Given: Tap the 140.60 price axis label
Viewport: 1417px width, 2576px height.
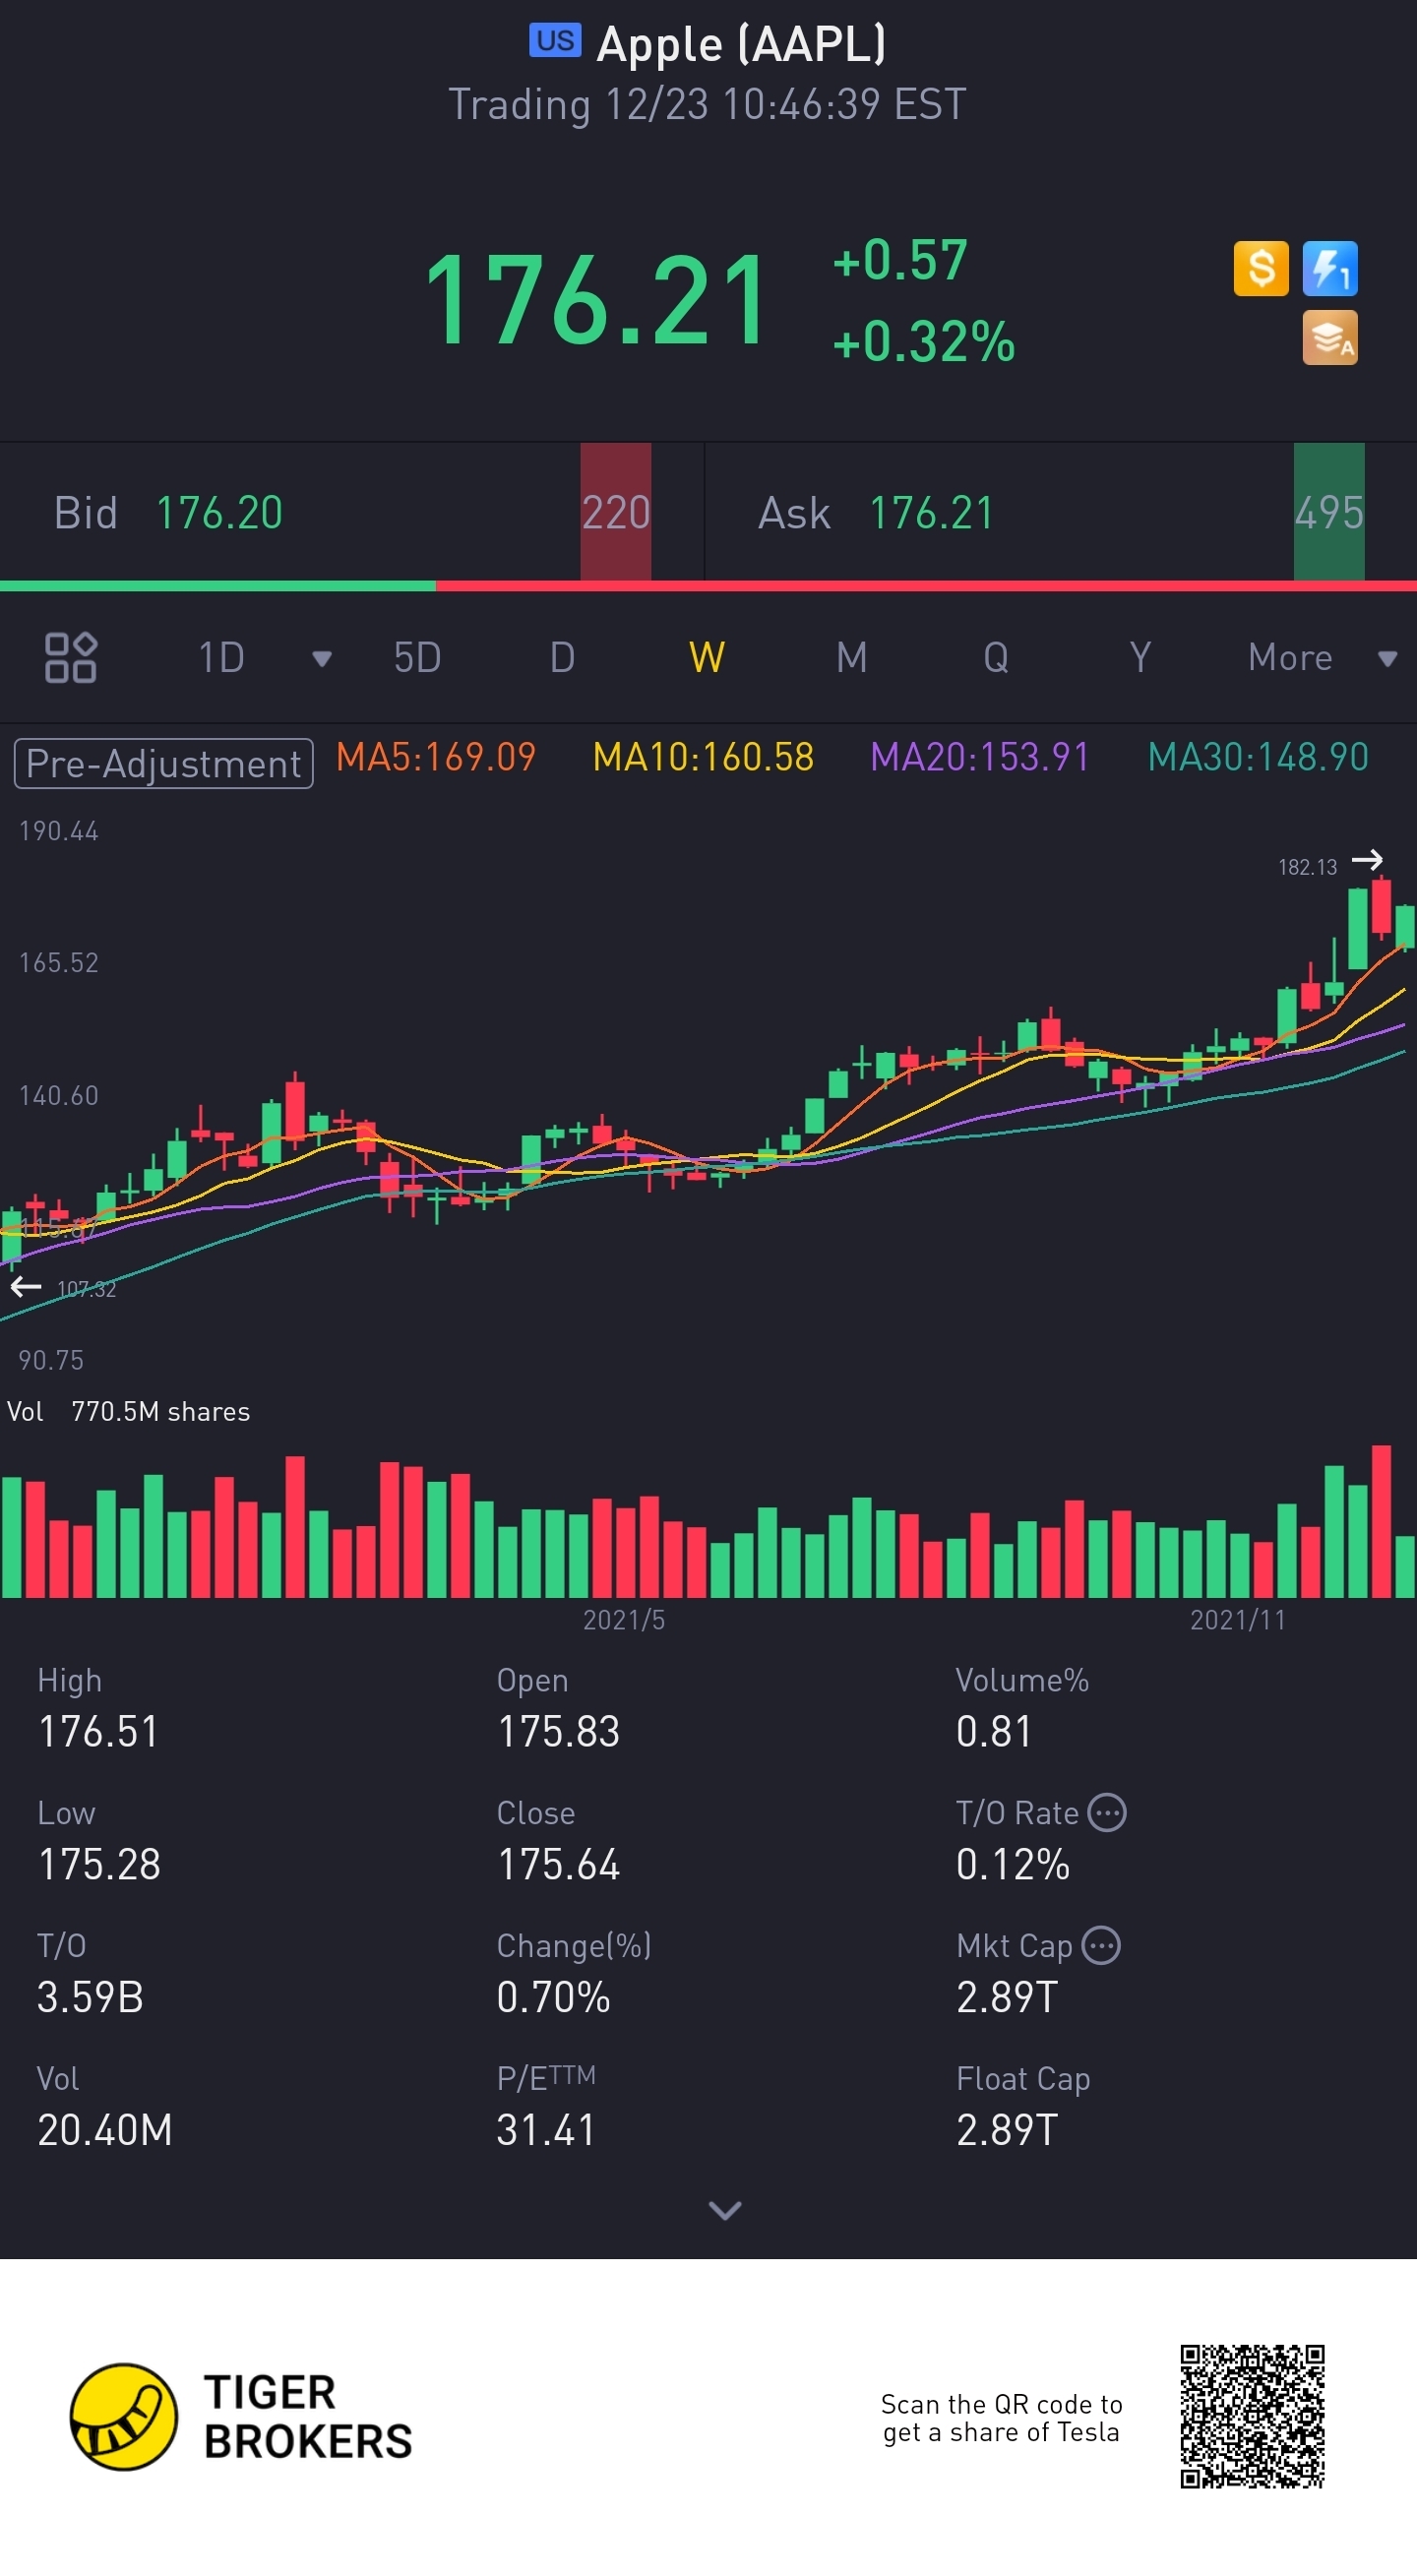Looking at the screenshot, I should click(x=59, y=1096).
